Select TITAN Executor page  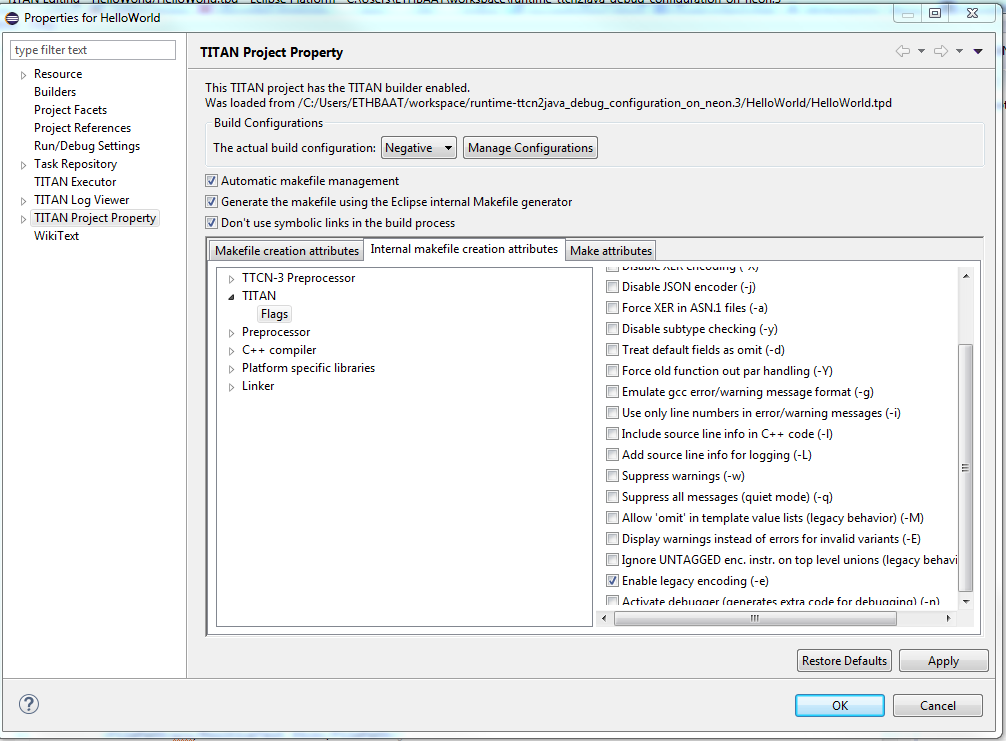point(75,182)
